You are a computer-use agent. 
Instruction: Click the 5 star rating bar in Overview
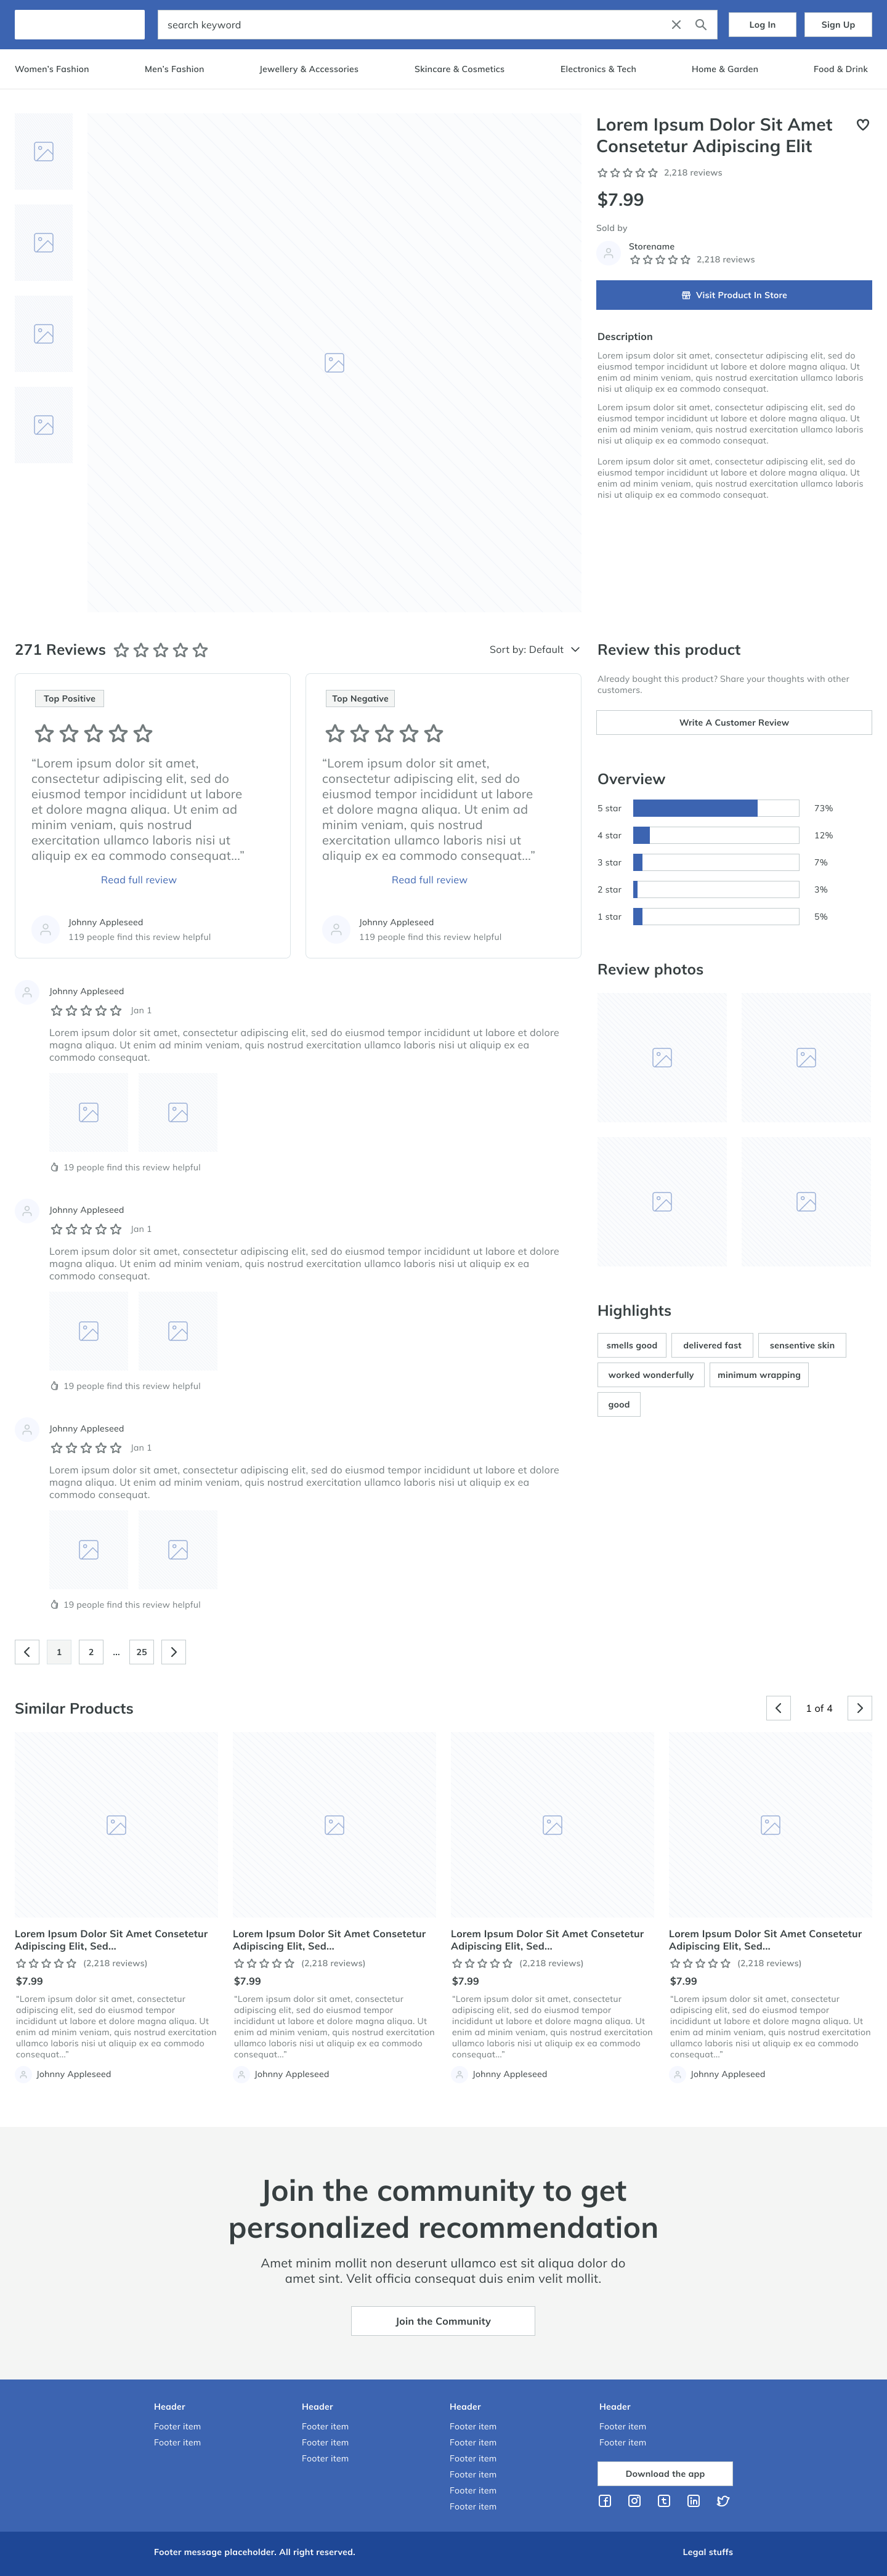click(x=715, y=808)
